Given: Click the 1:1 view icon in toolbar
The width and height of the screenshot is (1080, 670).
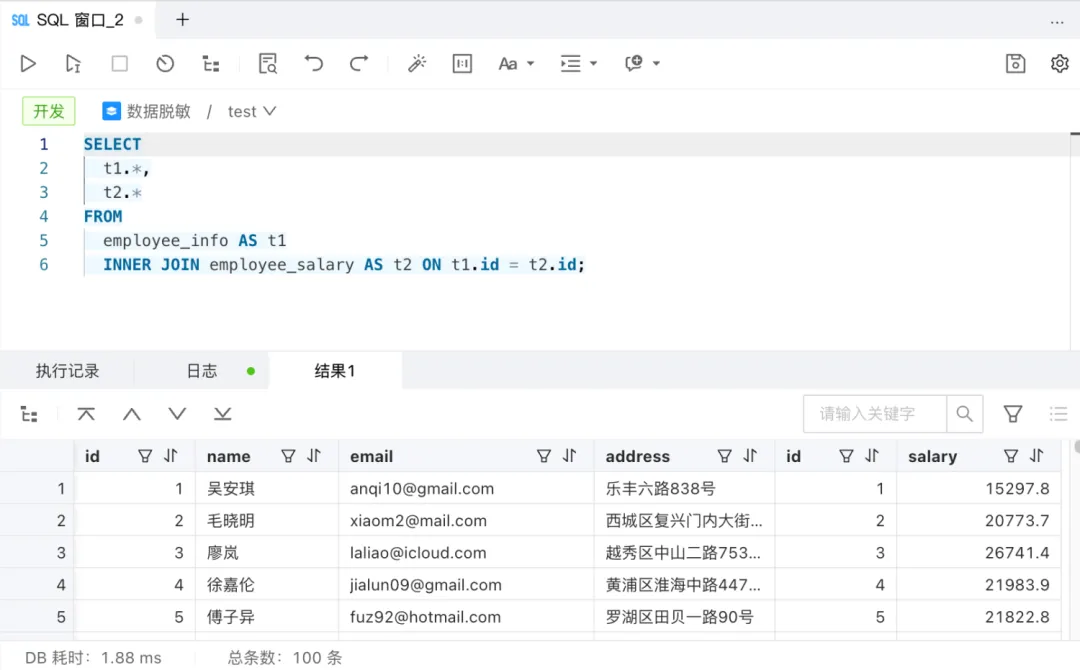Looking at the screenshot, I should [462, 63].
